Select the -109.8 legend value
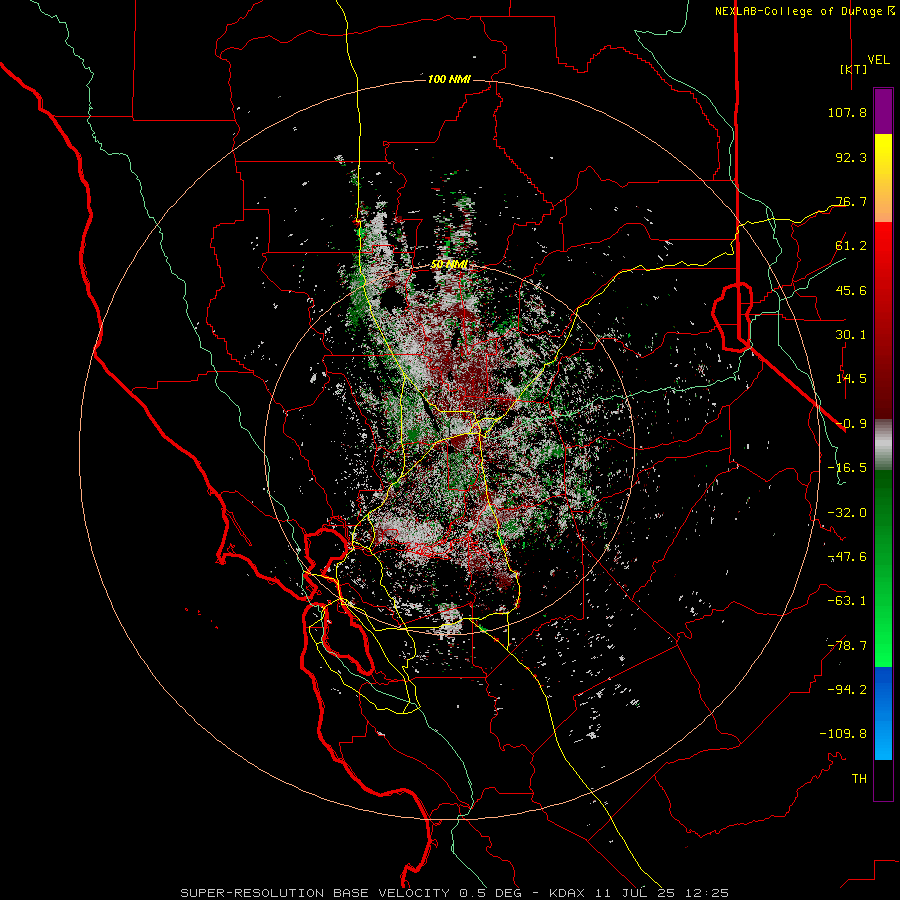Viewport: 900px width, 900px height. pos(843,734)
